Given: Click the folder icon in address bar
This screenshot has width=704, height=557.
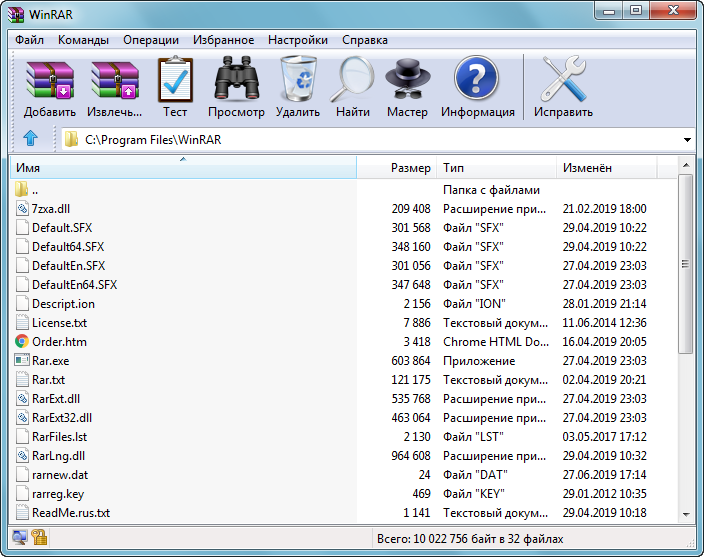Looking at the screenshot, I should (x=71, y=140).
